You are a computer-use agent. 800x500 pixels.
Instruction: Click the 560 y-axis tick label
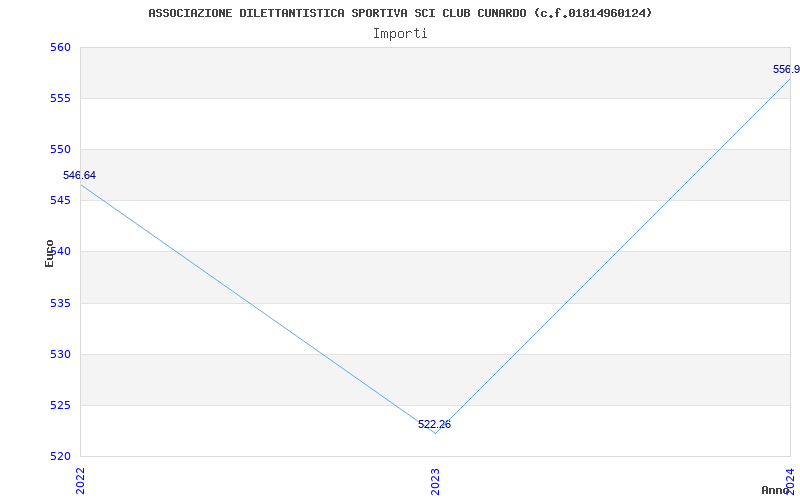pos(60,47)
